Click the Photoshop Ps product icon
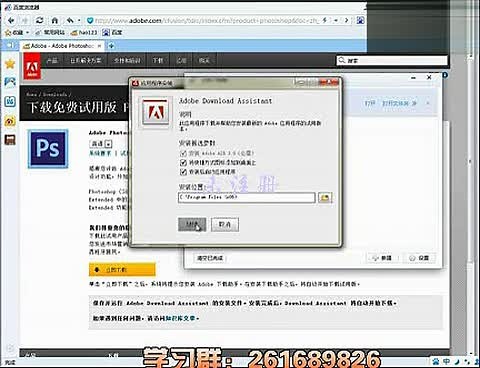The height and width of the screenshot is (368, 480). [48, 149]
